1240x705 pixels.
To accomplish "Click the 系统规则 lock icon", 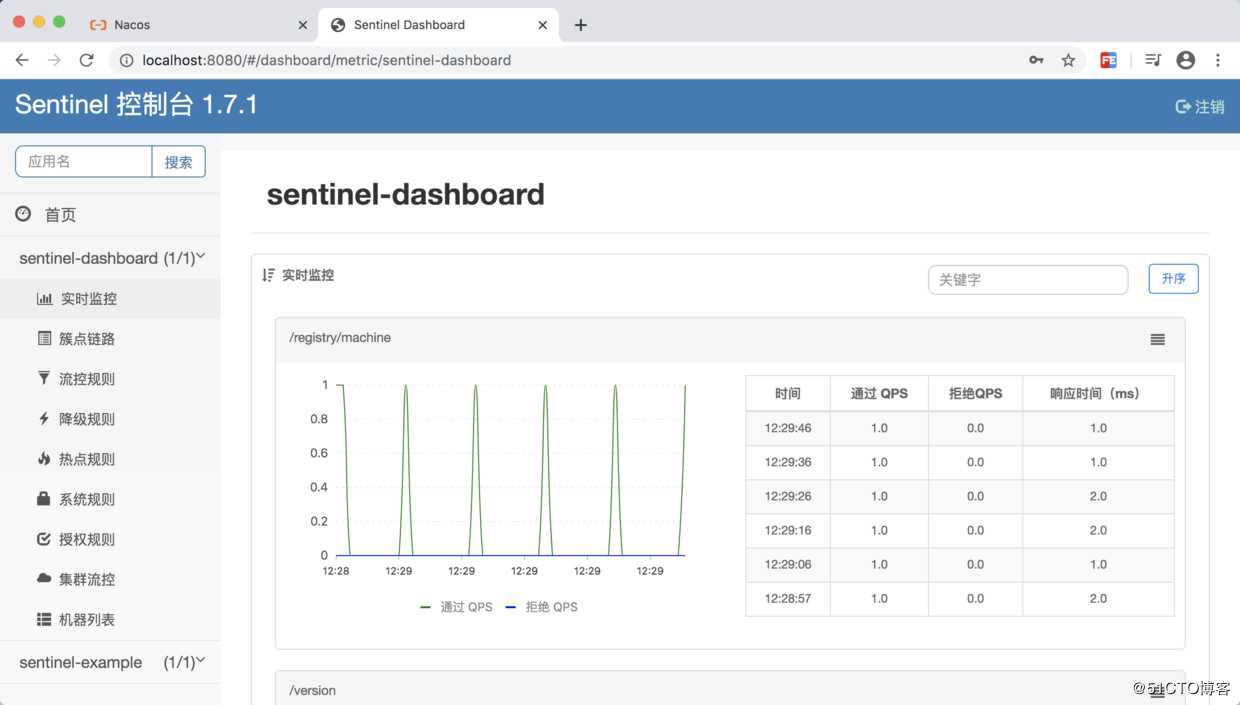I will (x=44, y=498).
